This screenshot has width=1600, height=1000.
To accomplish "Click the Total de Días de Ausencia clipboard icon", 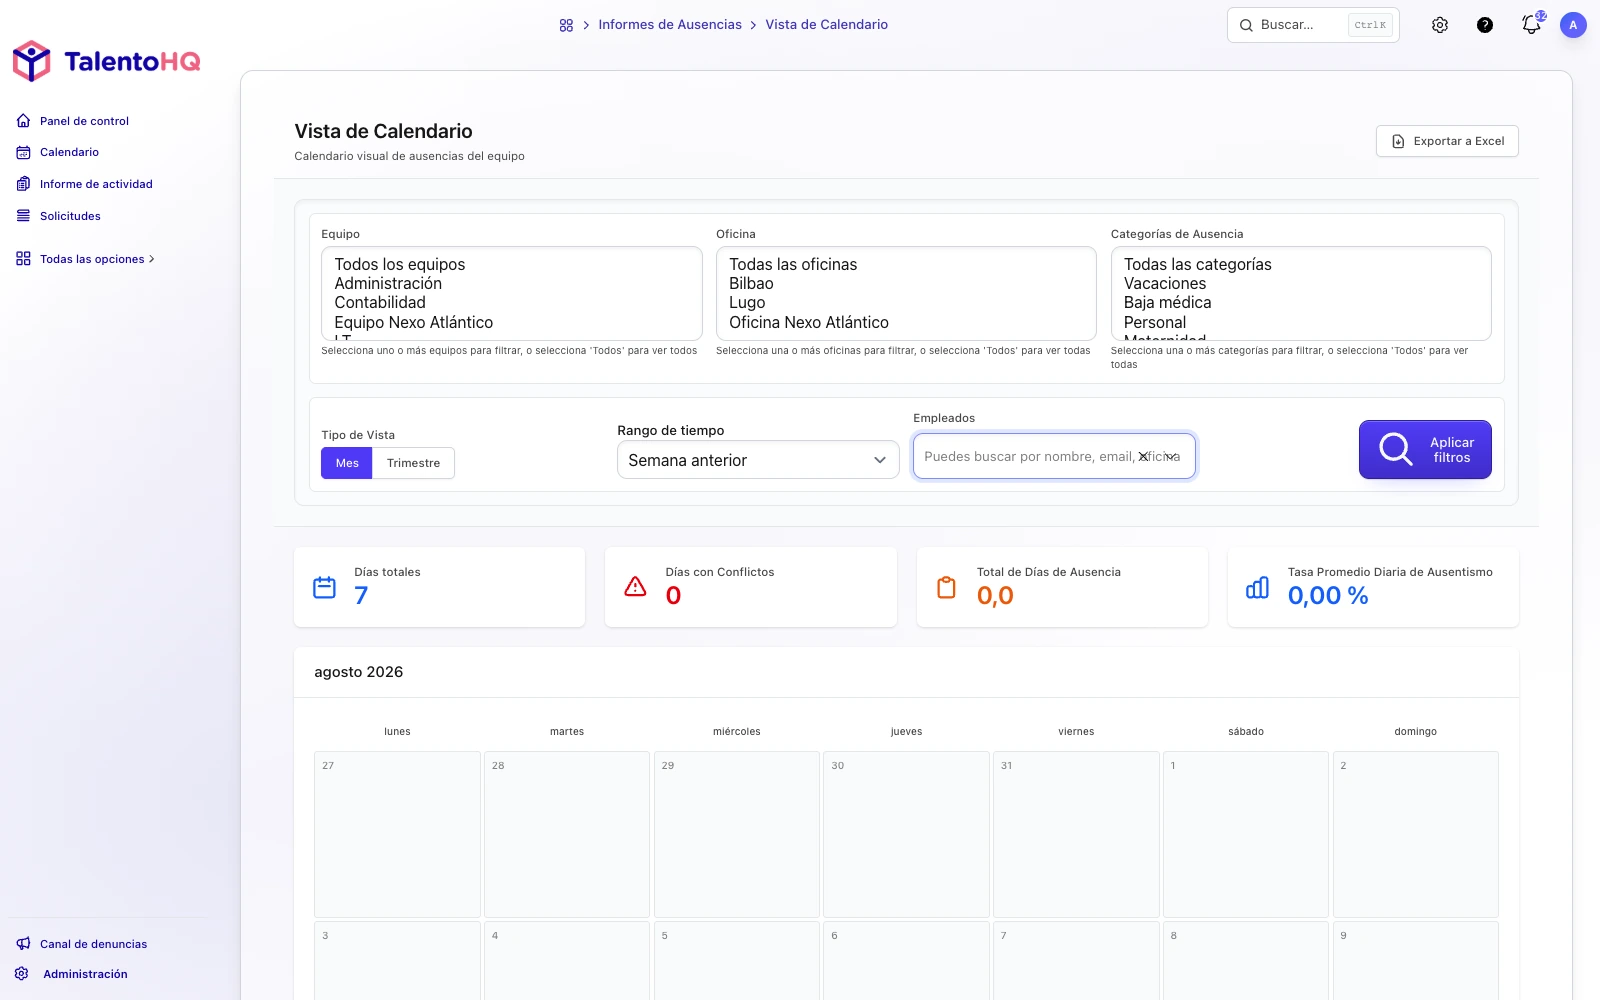I will coord(947,587).
